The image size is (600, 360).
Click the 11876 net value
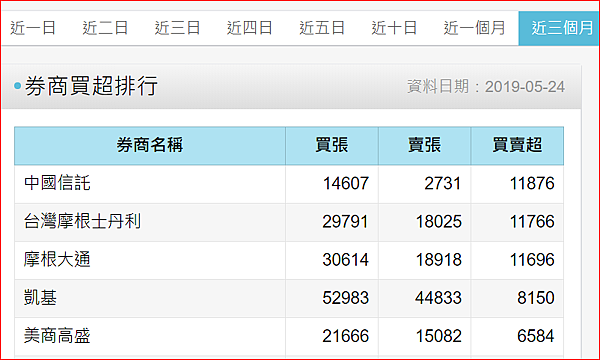pyautogui.click(x=532, y=183)
